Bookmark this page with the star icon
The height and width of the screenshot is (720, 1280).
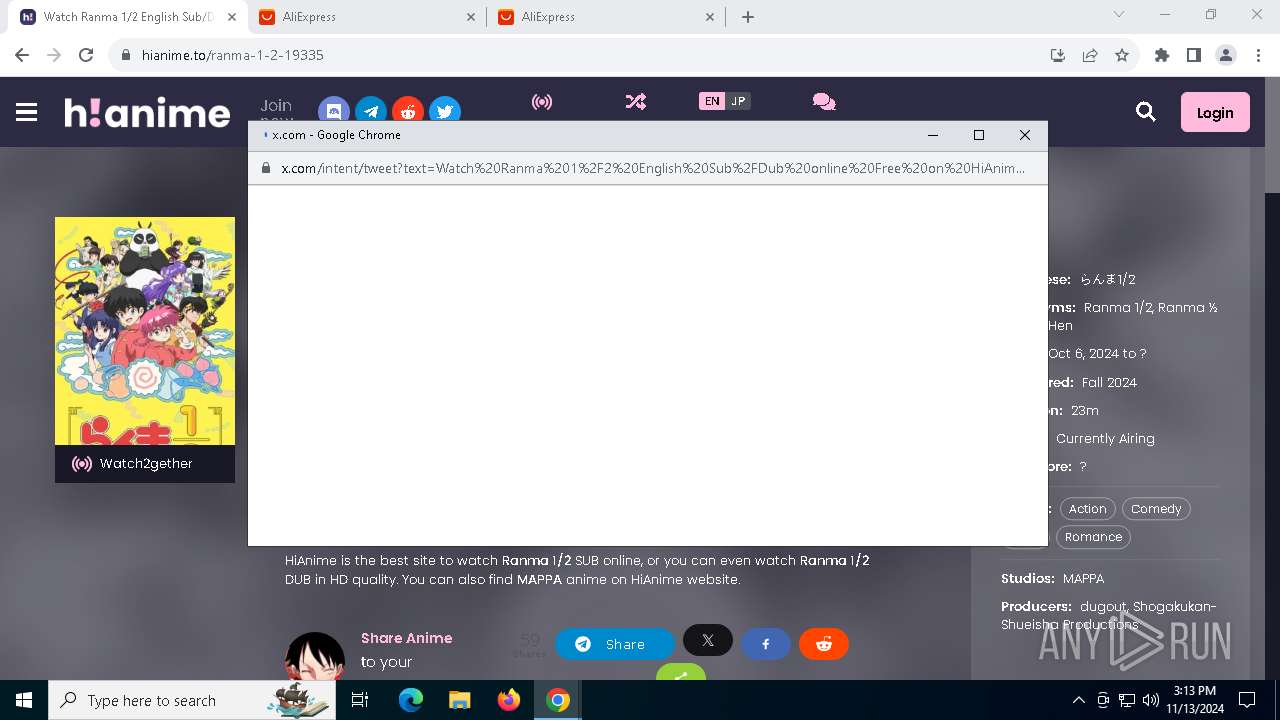tap(1122, 55)
